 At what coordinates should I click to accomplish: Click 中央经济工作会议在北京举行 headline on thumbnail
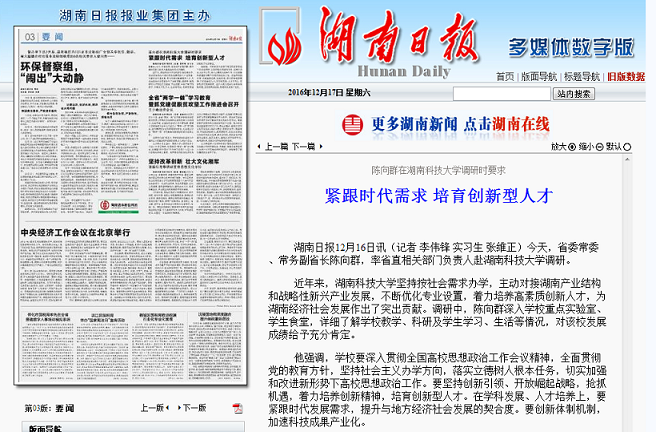(x=75, y=233)
